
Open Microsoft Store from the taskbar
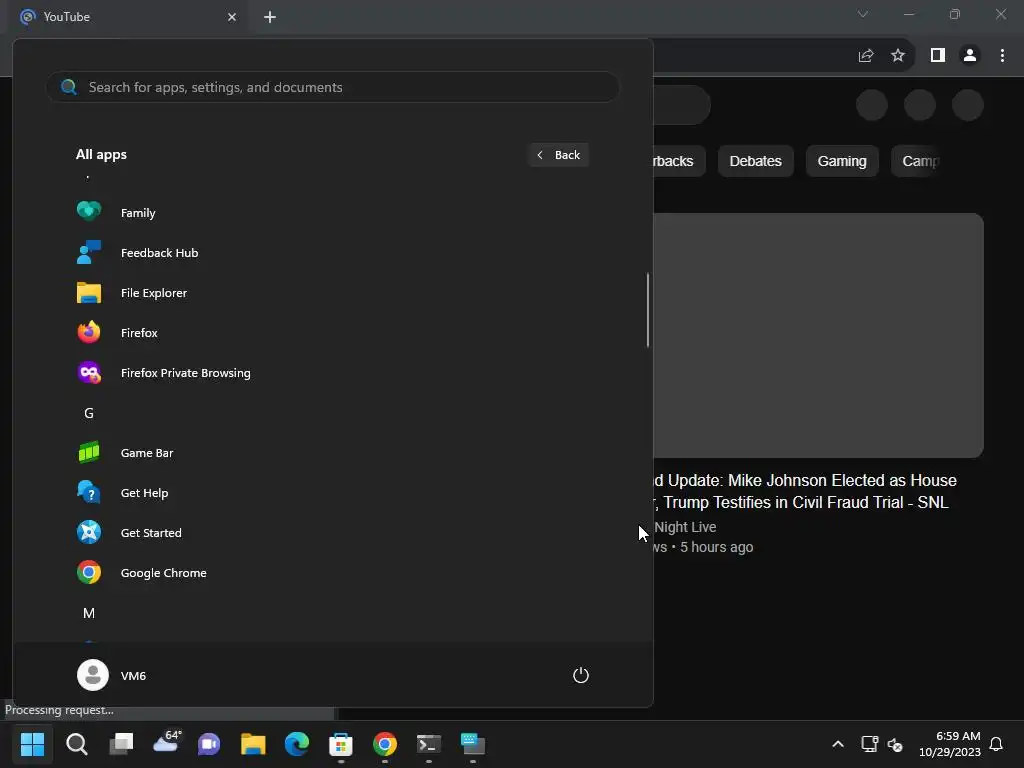[x=341, y=744]
